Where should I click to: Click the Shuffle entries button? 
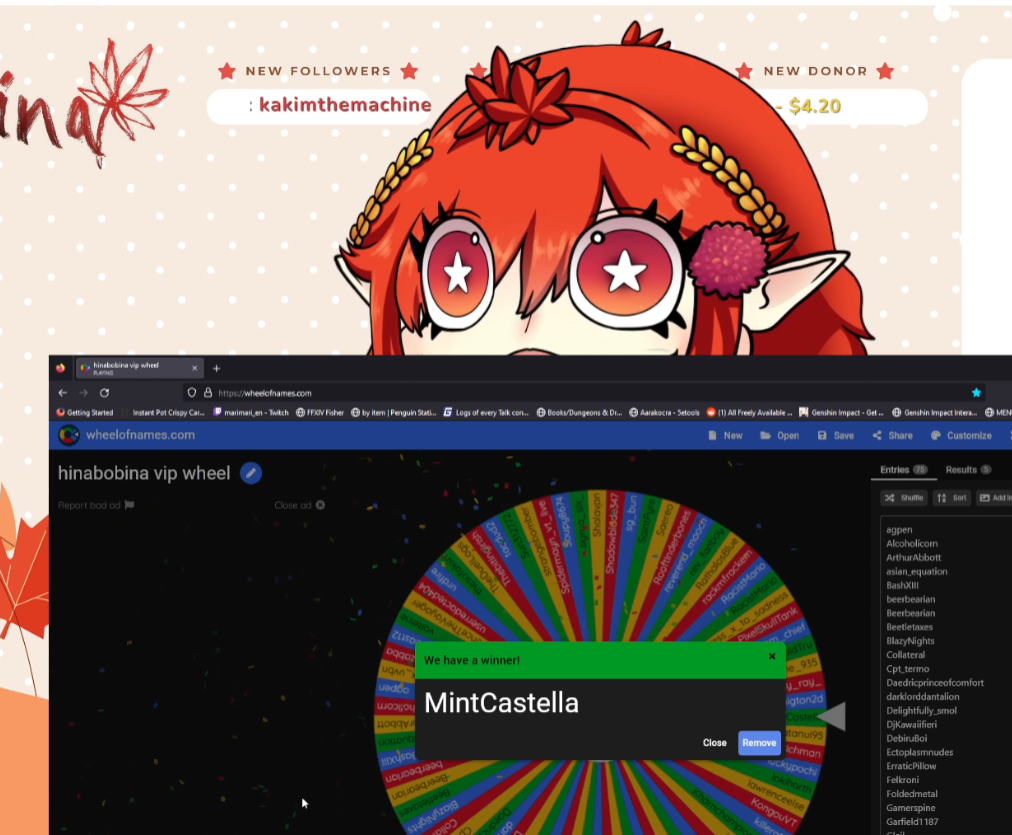coord(904,498)
